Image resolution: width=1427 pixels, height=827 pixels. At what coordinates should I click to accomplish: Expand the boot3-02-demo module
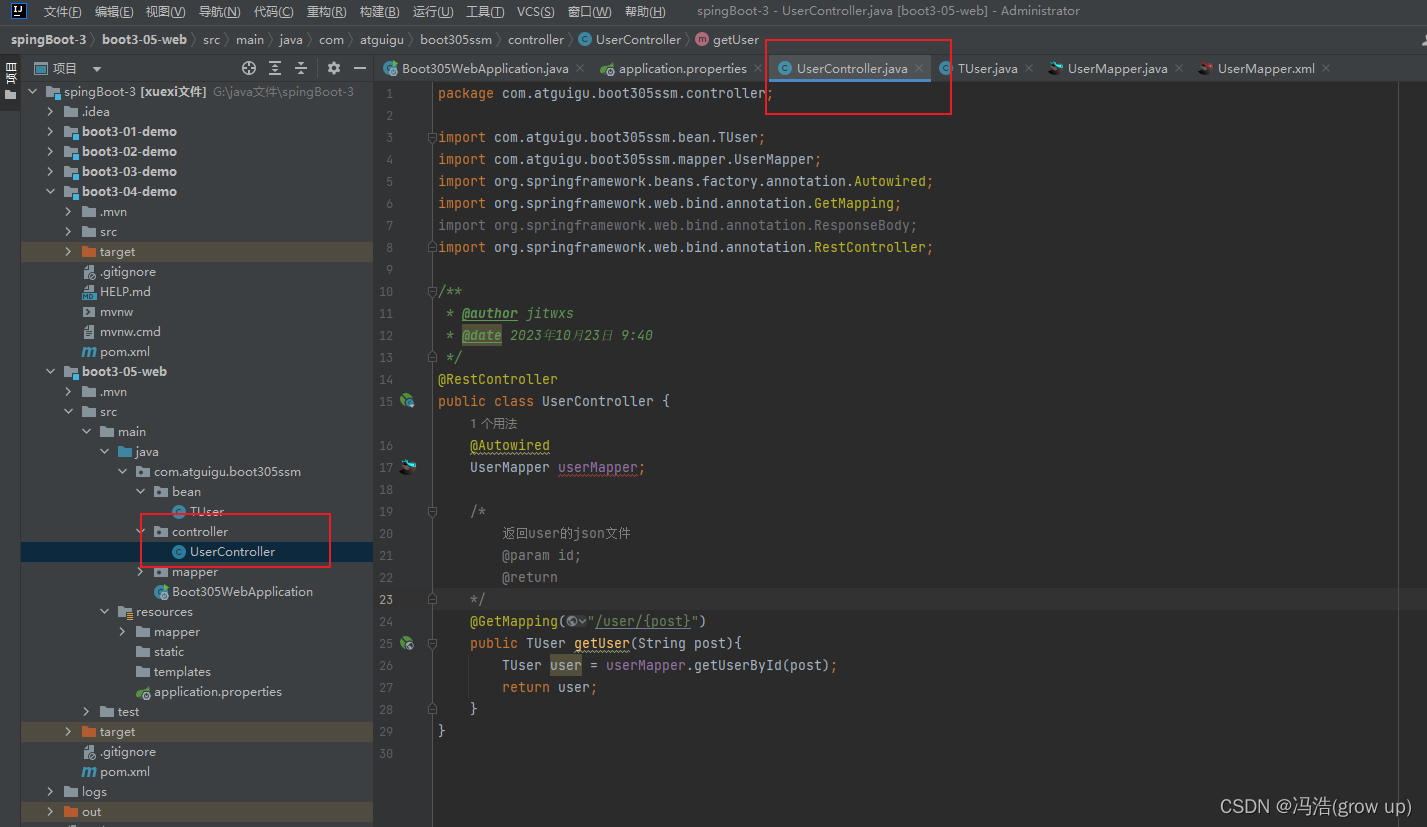[x=50, y=152]
